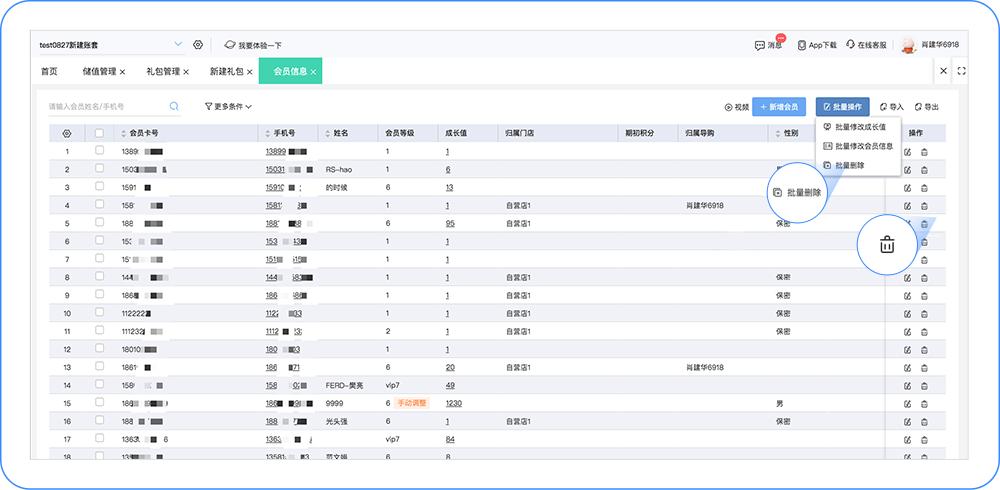Check the row 12 checkbox
The image size is (1000, 490).
point(99,348)
